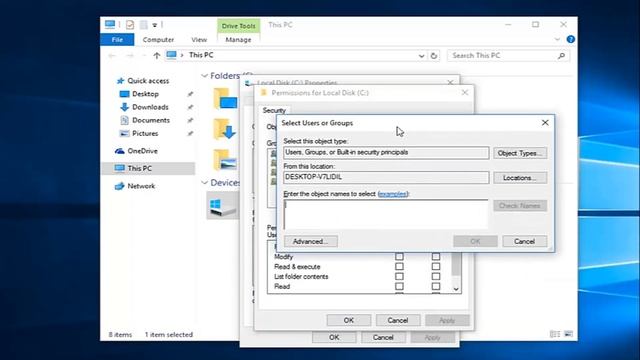Go up one folder level arrow
Viewport: 640px width, 360px height.
coord(157,56)
